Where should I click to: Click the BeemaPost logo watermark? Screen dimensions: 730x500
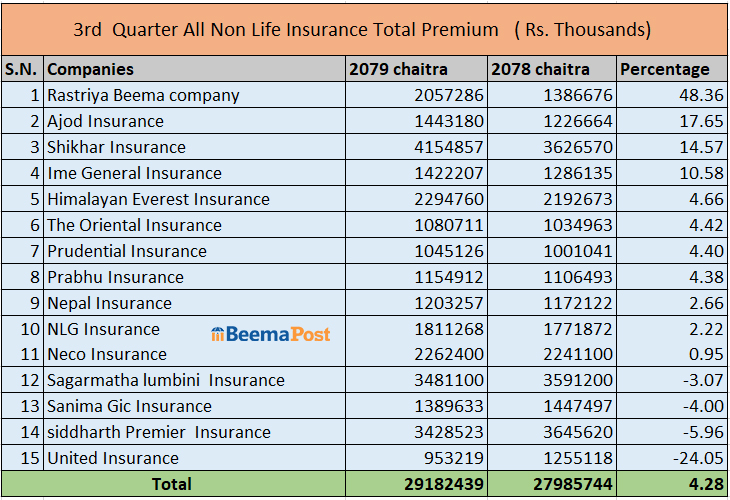tap(271, 335)
